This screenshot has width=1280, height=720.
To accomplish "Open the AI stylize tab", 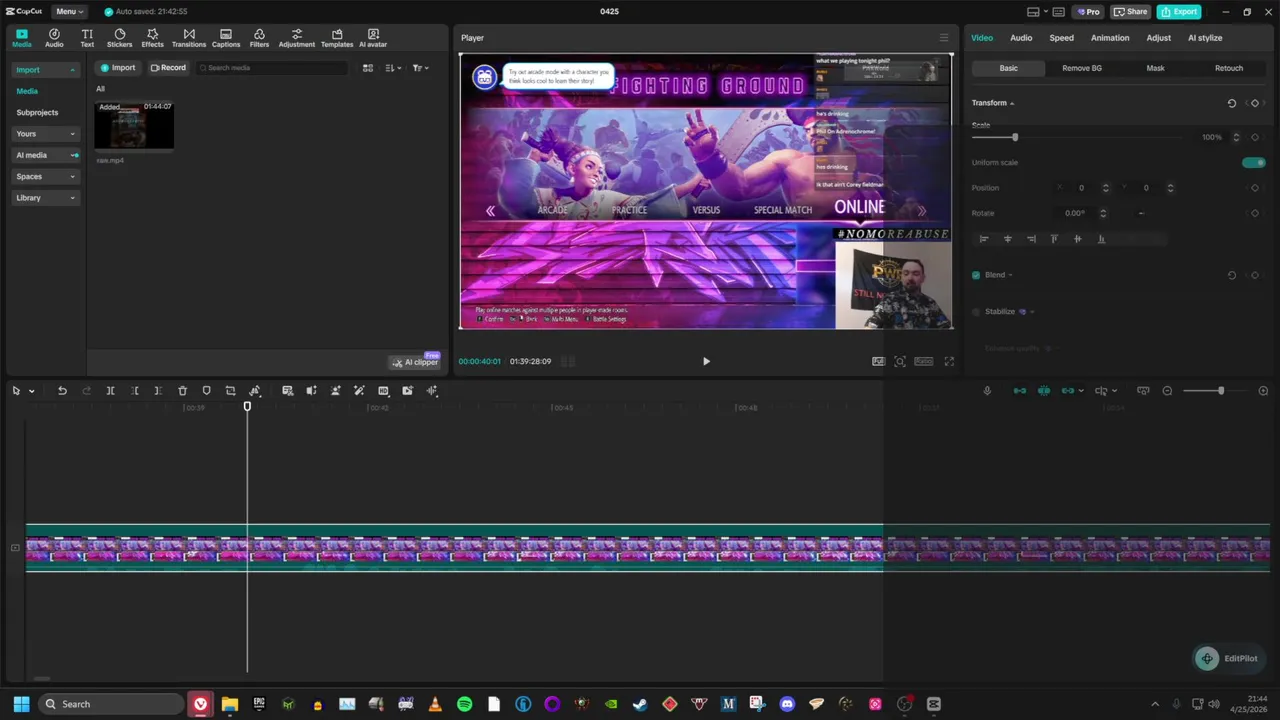I will [x=1205, y=38].
